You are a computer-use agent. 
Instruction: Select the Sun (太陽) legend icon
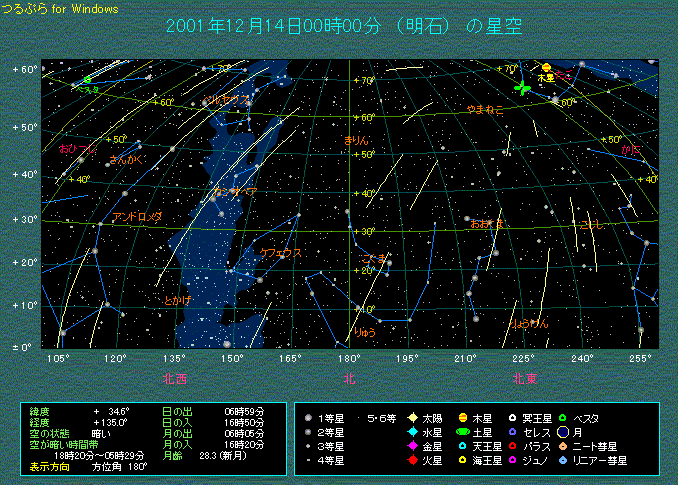point(412,417)
